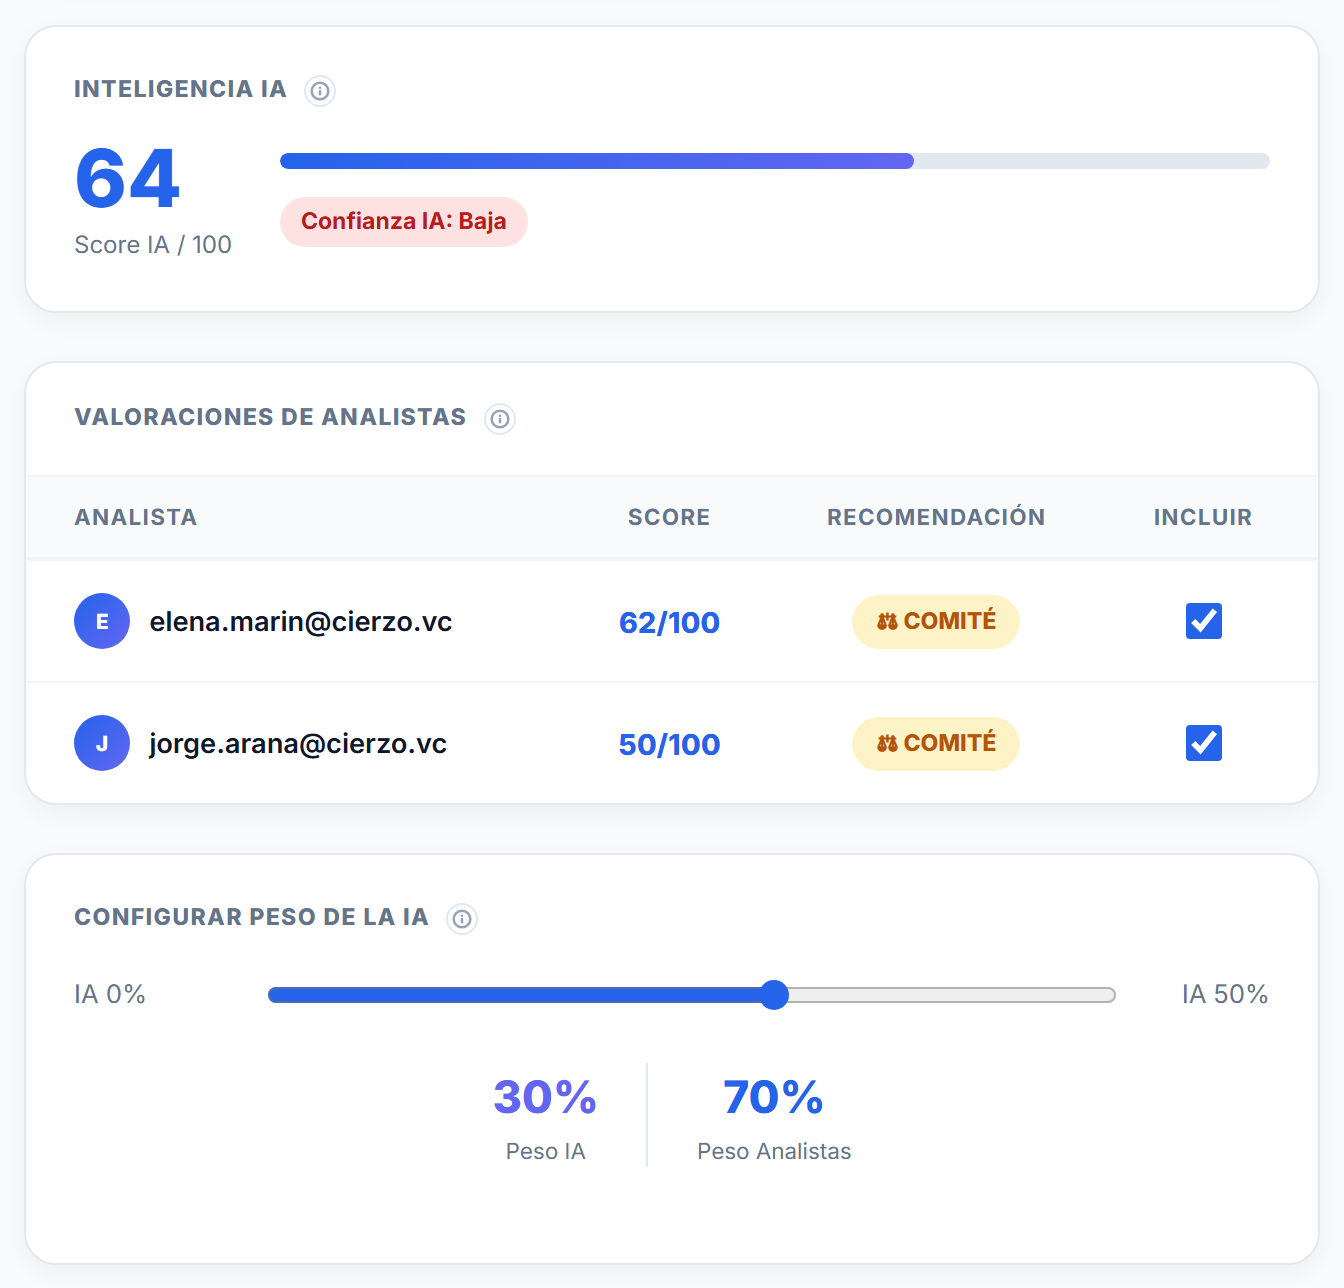Click the elena.marin avatar icon
This screenshot has width=1344, height=1288.
102,621
